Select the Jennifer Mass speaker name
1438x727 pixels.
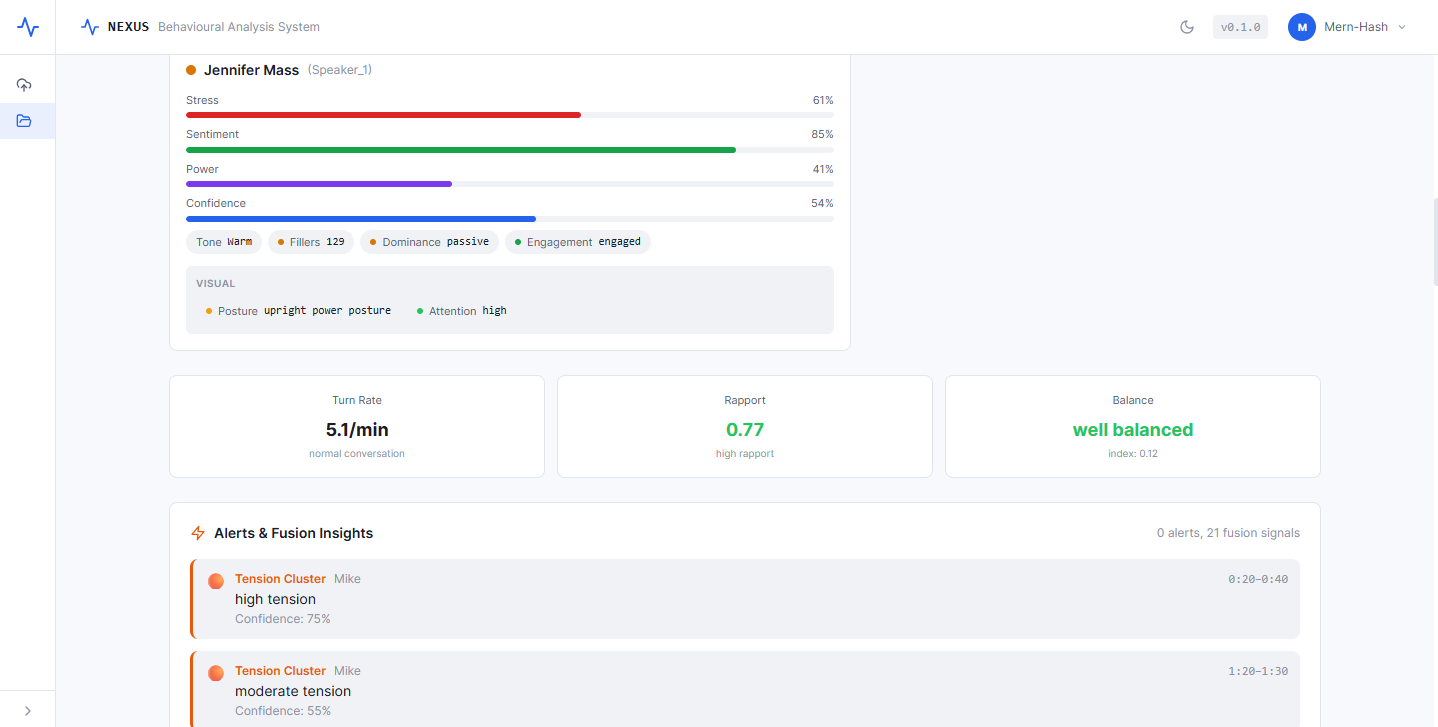251,70
